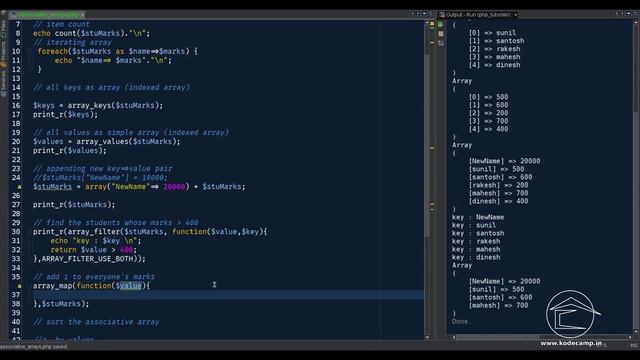Open the Projects side panel tab
Viewport: 640px width, 360px height.
pos(3,54)
